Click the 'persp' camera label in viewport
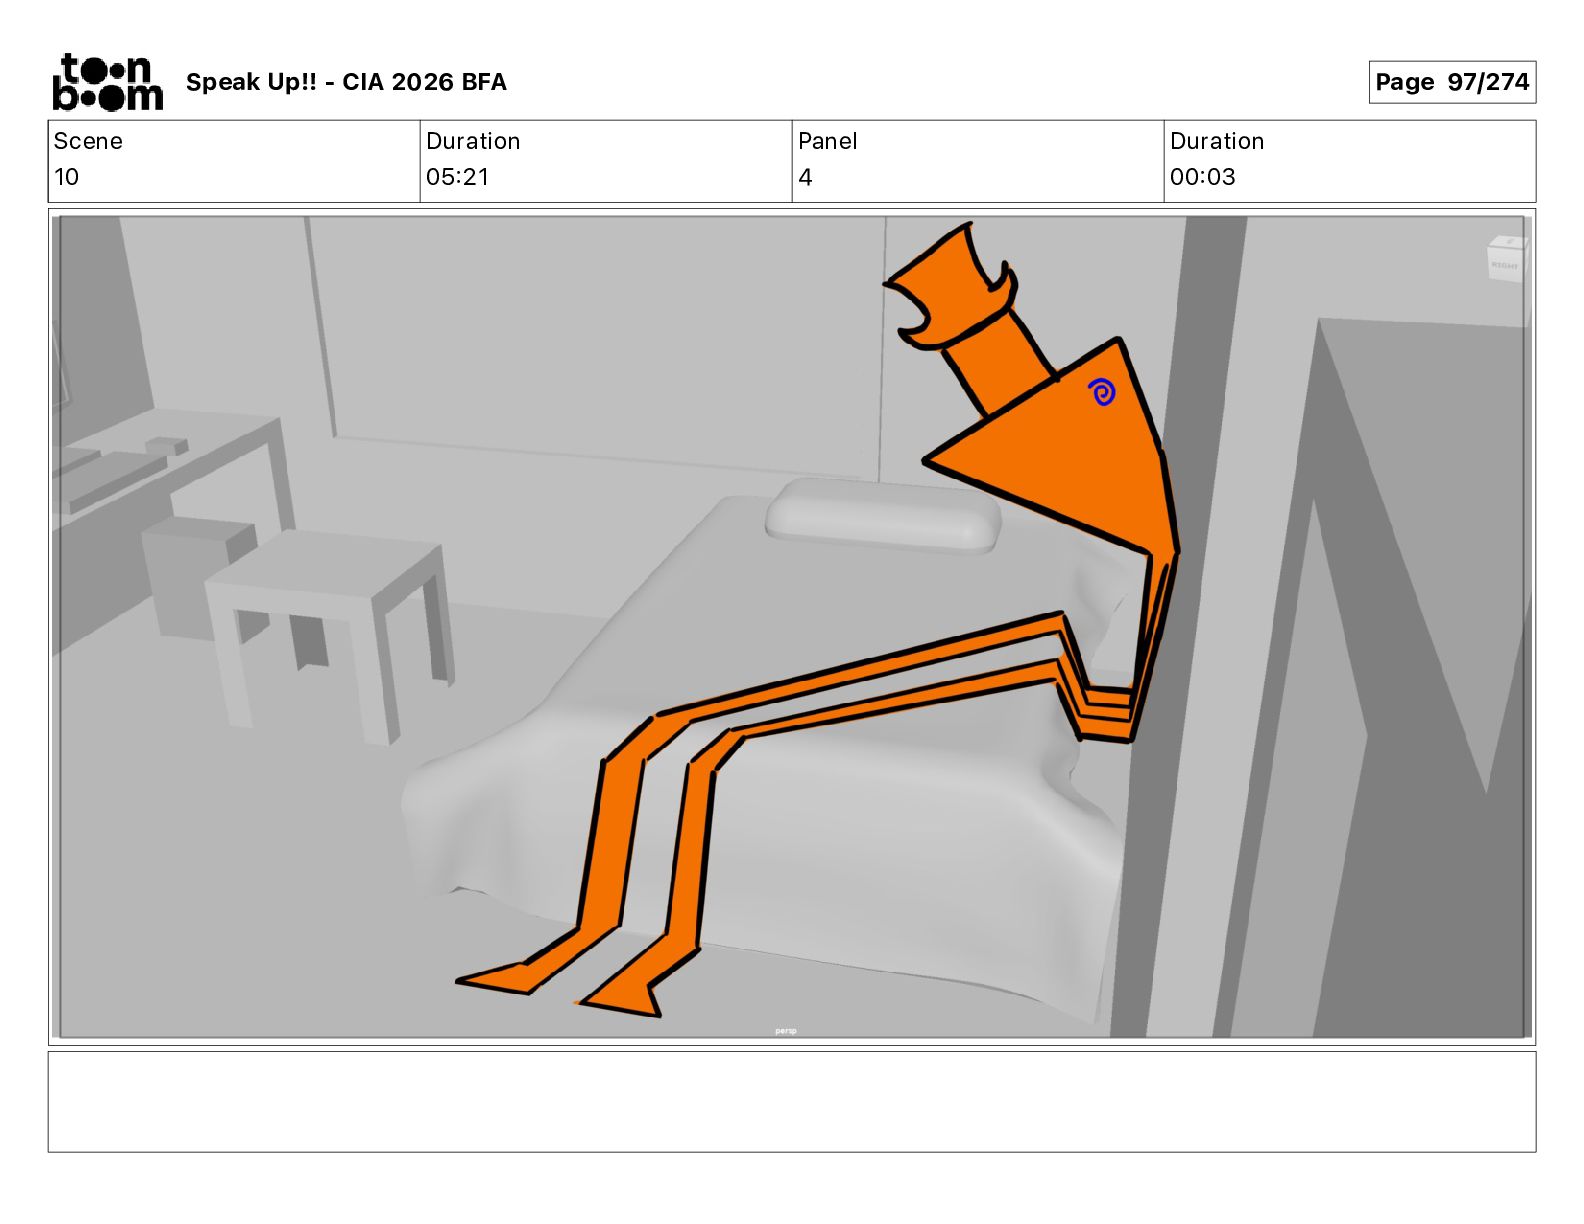The height and width of the screenshot is (1224, 1584). pyautogui.click(x=786, y=1031)
